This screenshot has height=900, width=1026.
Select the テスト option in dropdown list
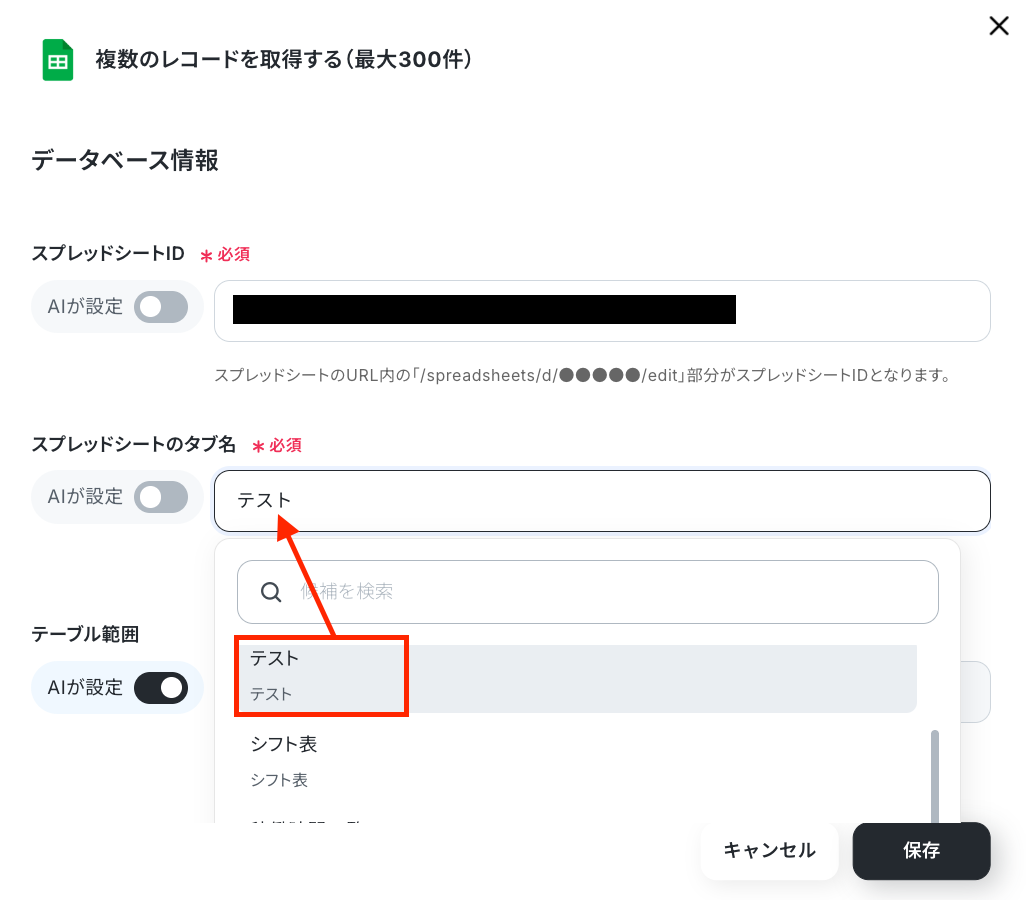coord(577,678)
